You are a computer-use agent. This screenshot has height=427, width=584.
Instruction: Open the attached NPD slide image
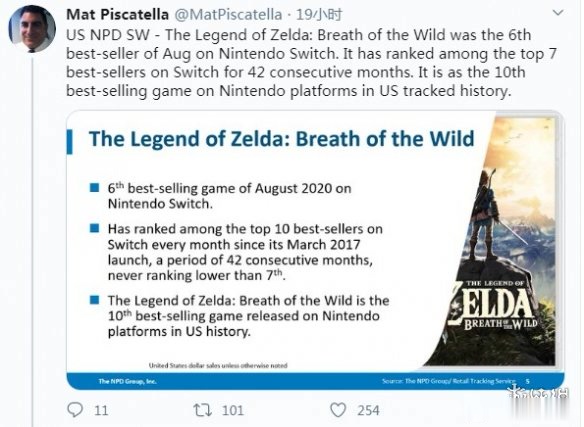pyautogui.click(x=315, y=250)
